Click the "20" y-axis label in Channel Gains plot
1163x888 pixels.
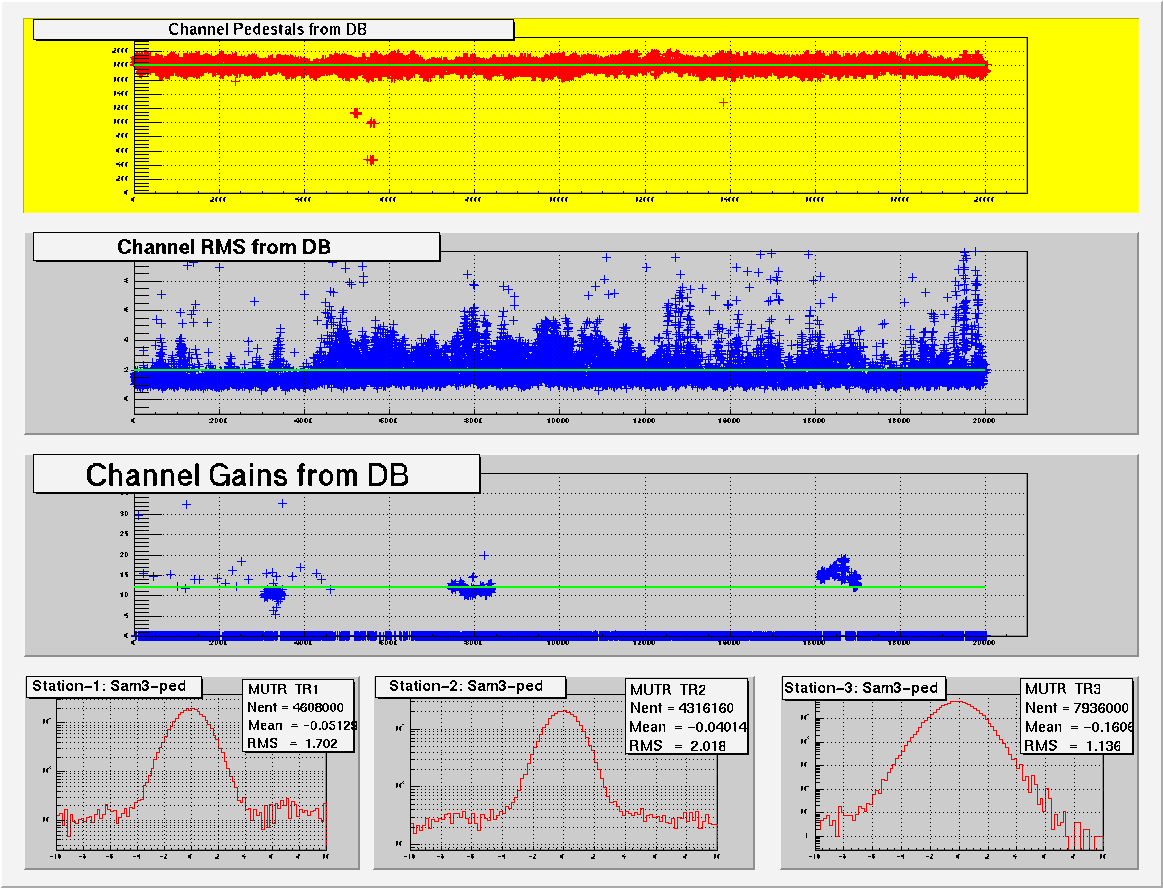point(124,554)
